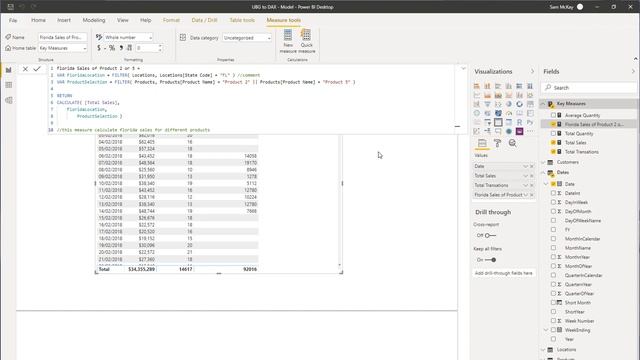
Task: Click the New measure button
Action: pyautogui.click(x=288, y=41)
